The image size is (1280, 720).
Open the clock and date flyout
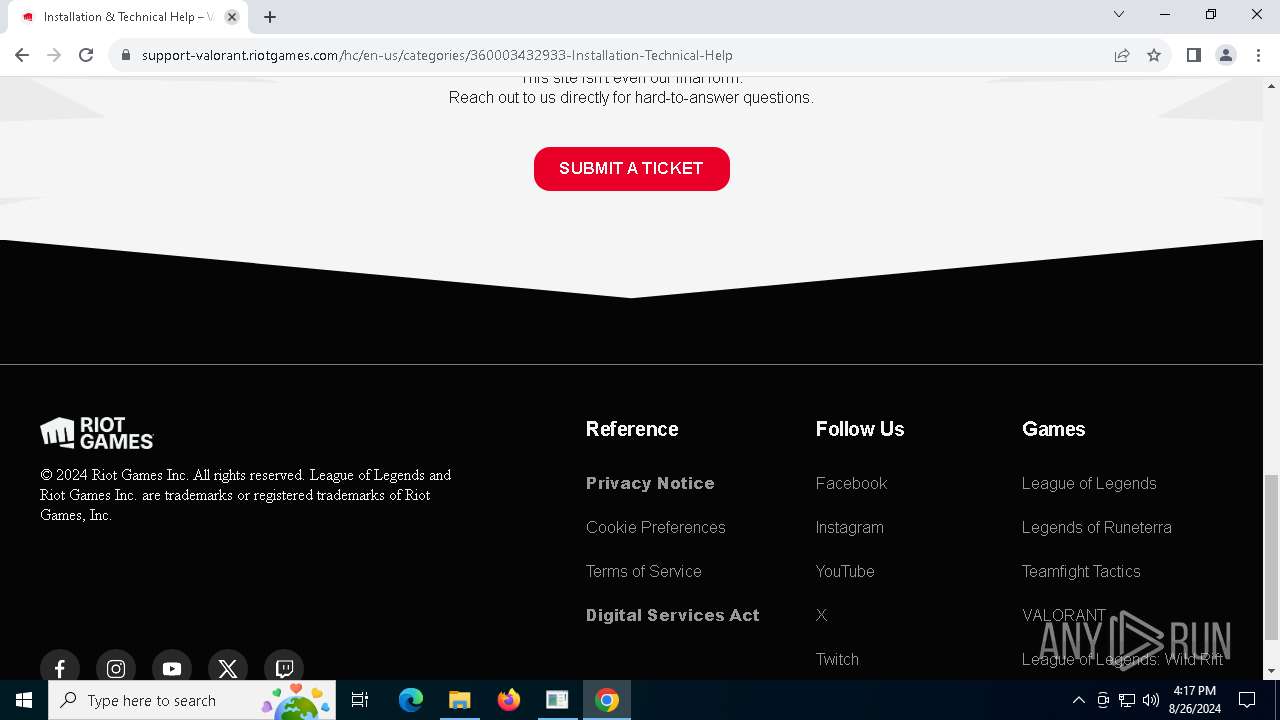coord(1194,700)
